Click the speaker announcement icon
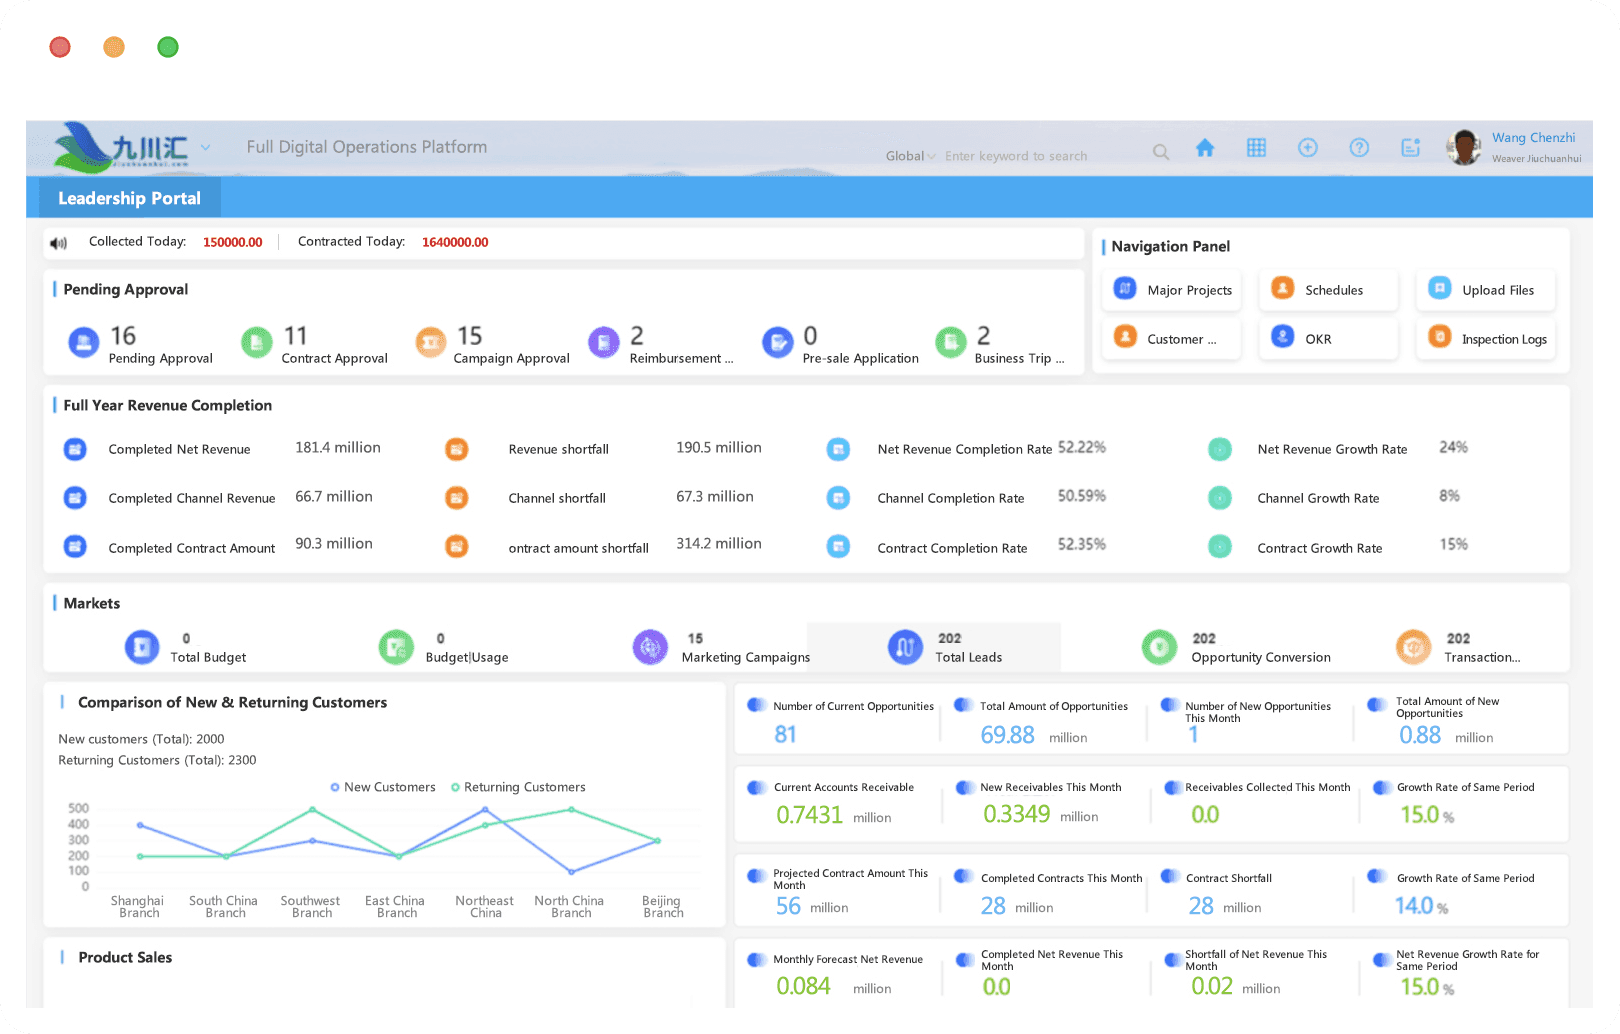Screen dimensions: 1620x1034 coord(59,243)
